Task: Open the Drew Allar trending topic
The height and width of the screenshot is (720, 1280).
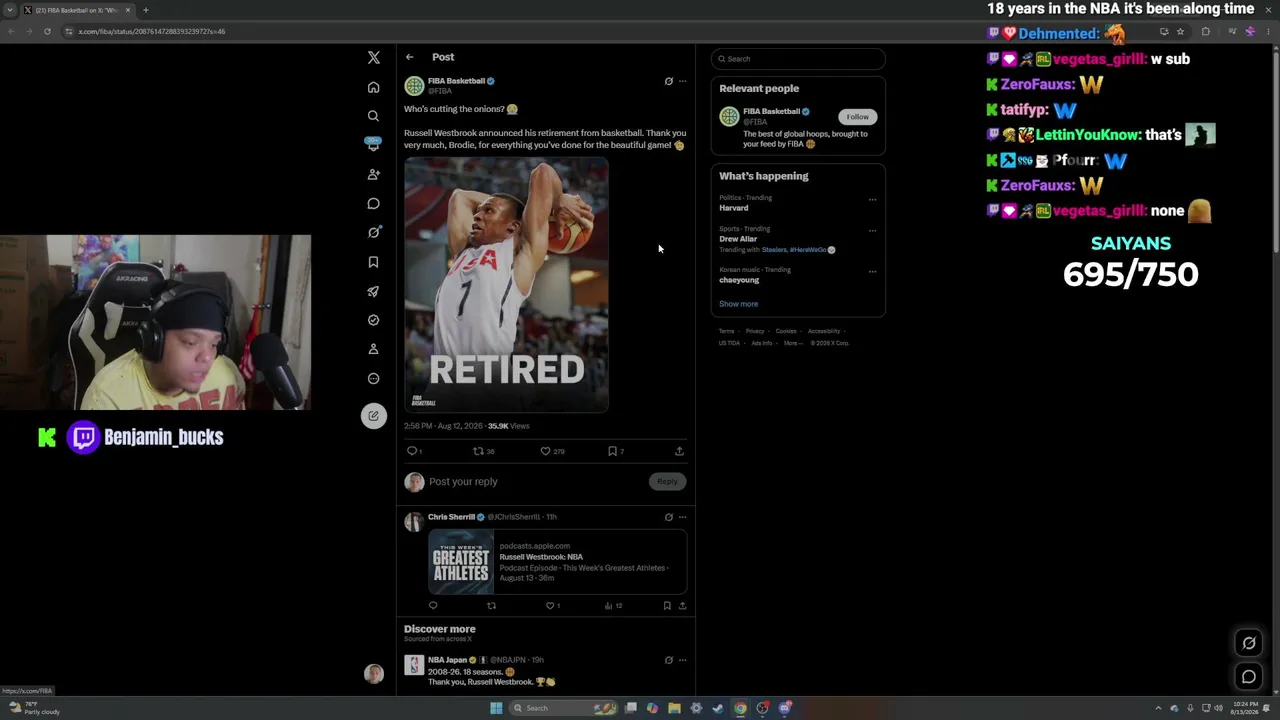Action: coord(738,239)
